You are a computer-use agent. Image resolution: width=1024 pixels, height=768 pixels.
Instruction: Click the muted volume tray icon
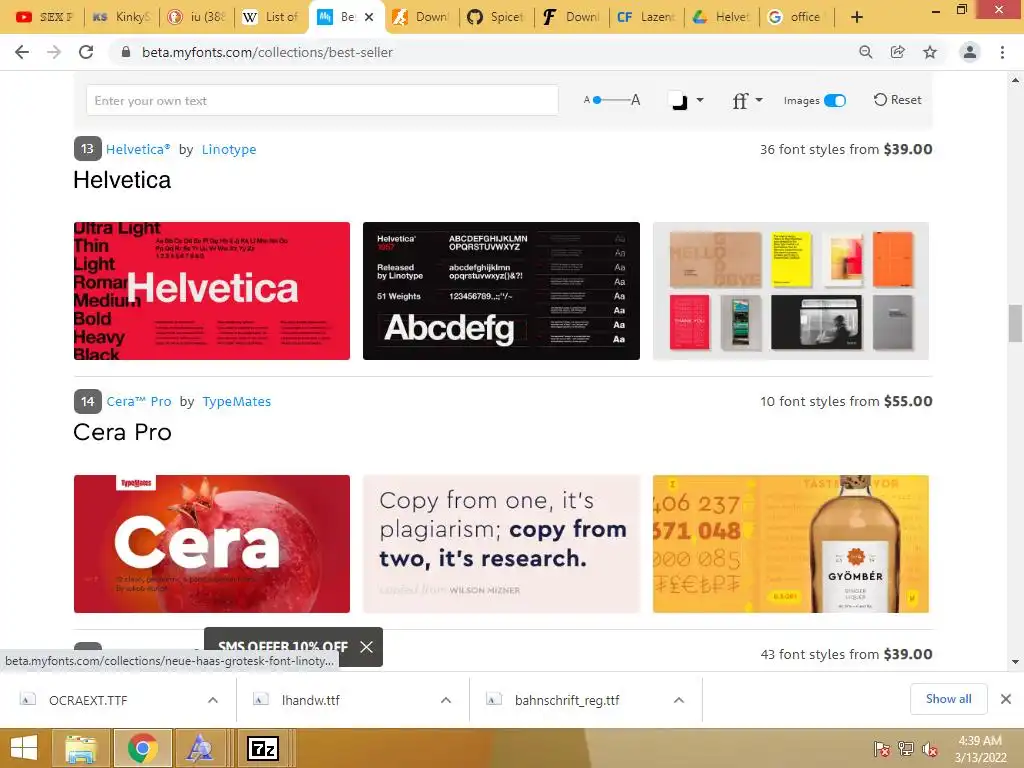(x=930, y=749)
